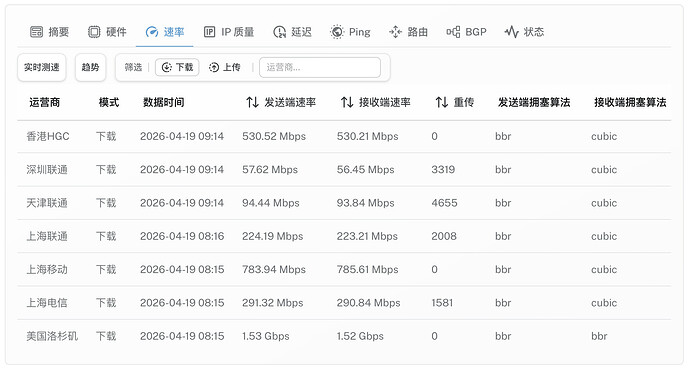Go to the 路由 routing tab

click(x=408, y=32)
